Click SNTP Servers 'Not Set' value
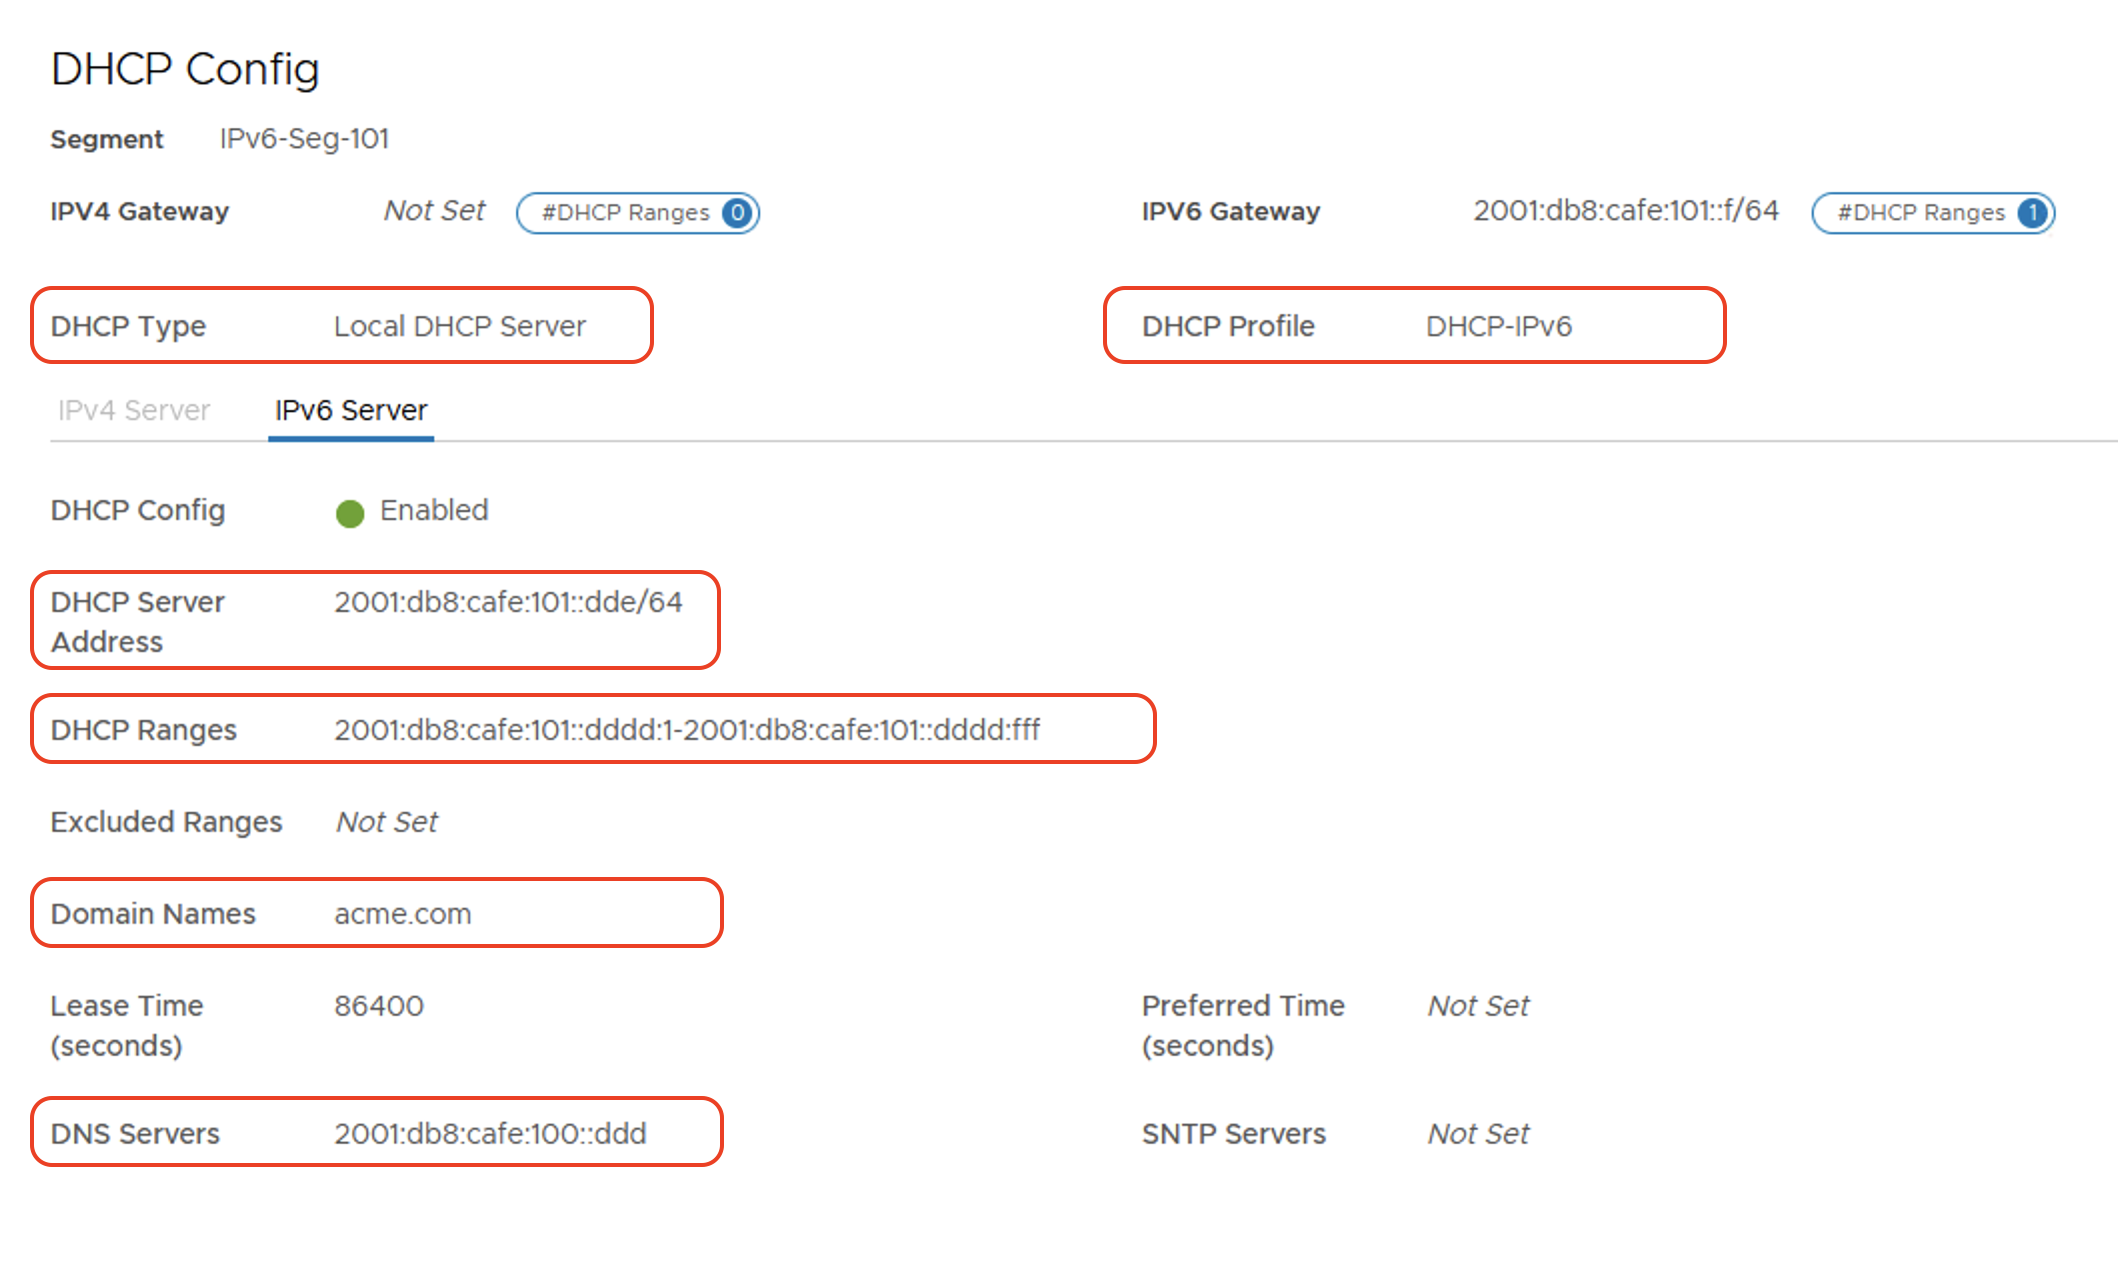This screenshot has height=1276, width=2118. click(x=1478, y=1134)
